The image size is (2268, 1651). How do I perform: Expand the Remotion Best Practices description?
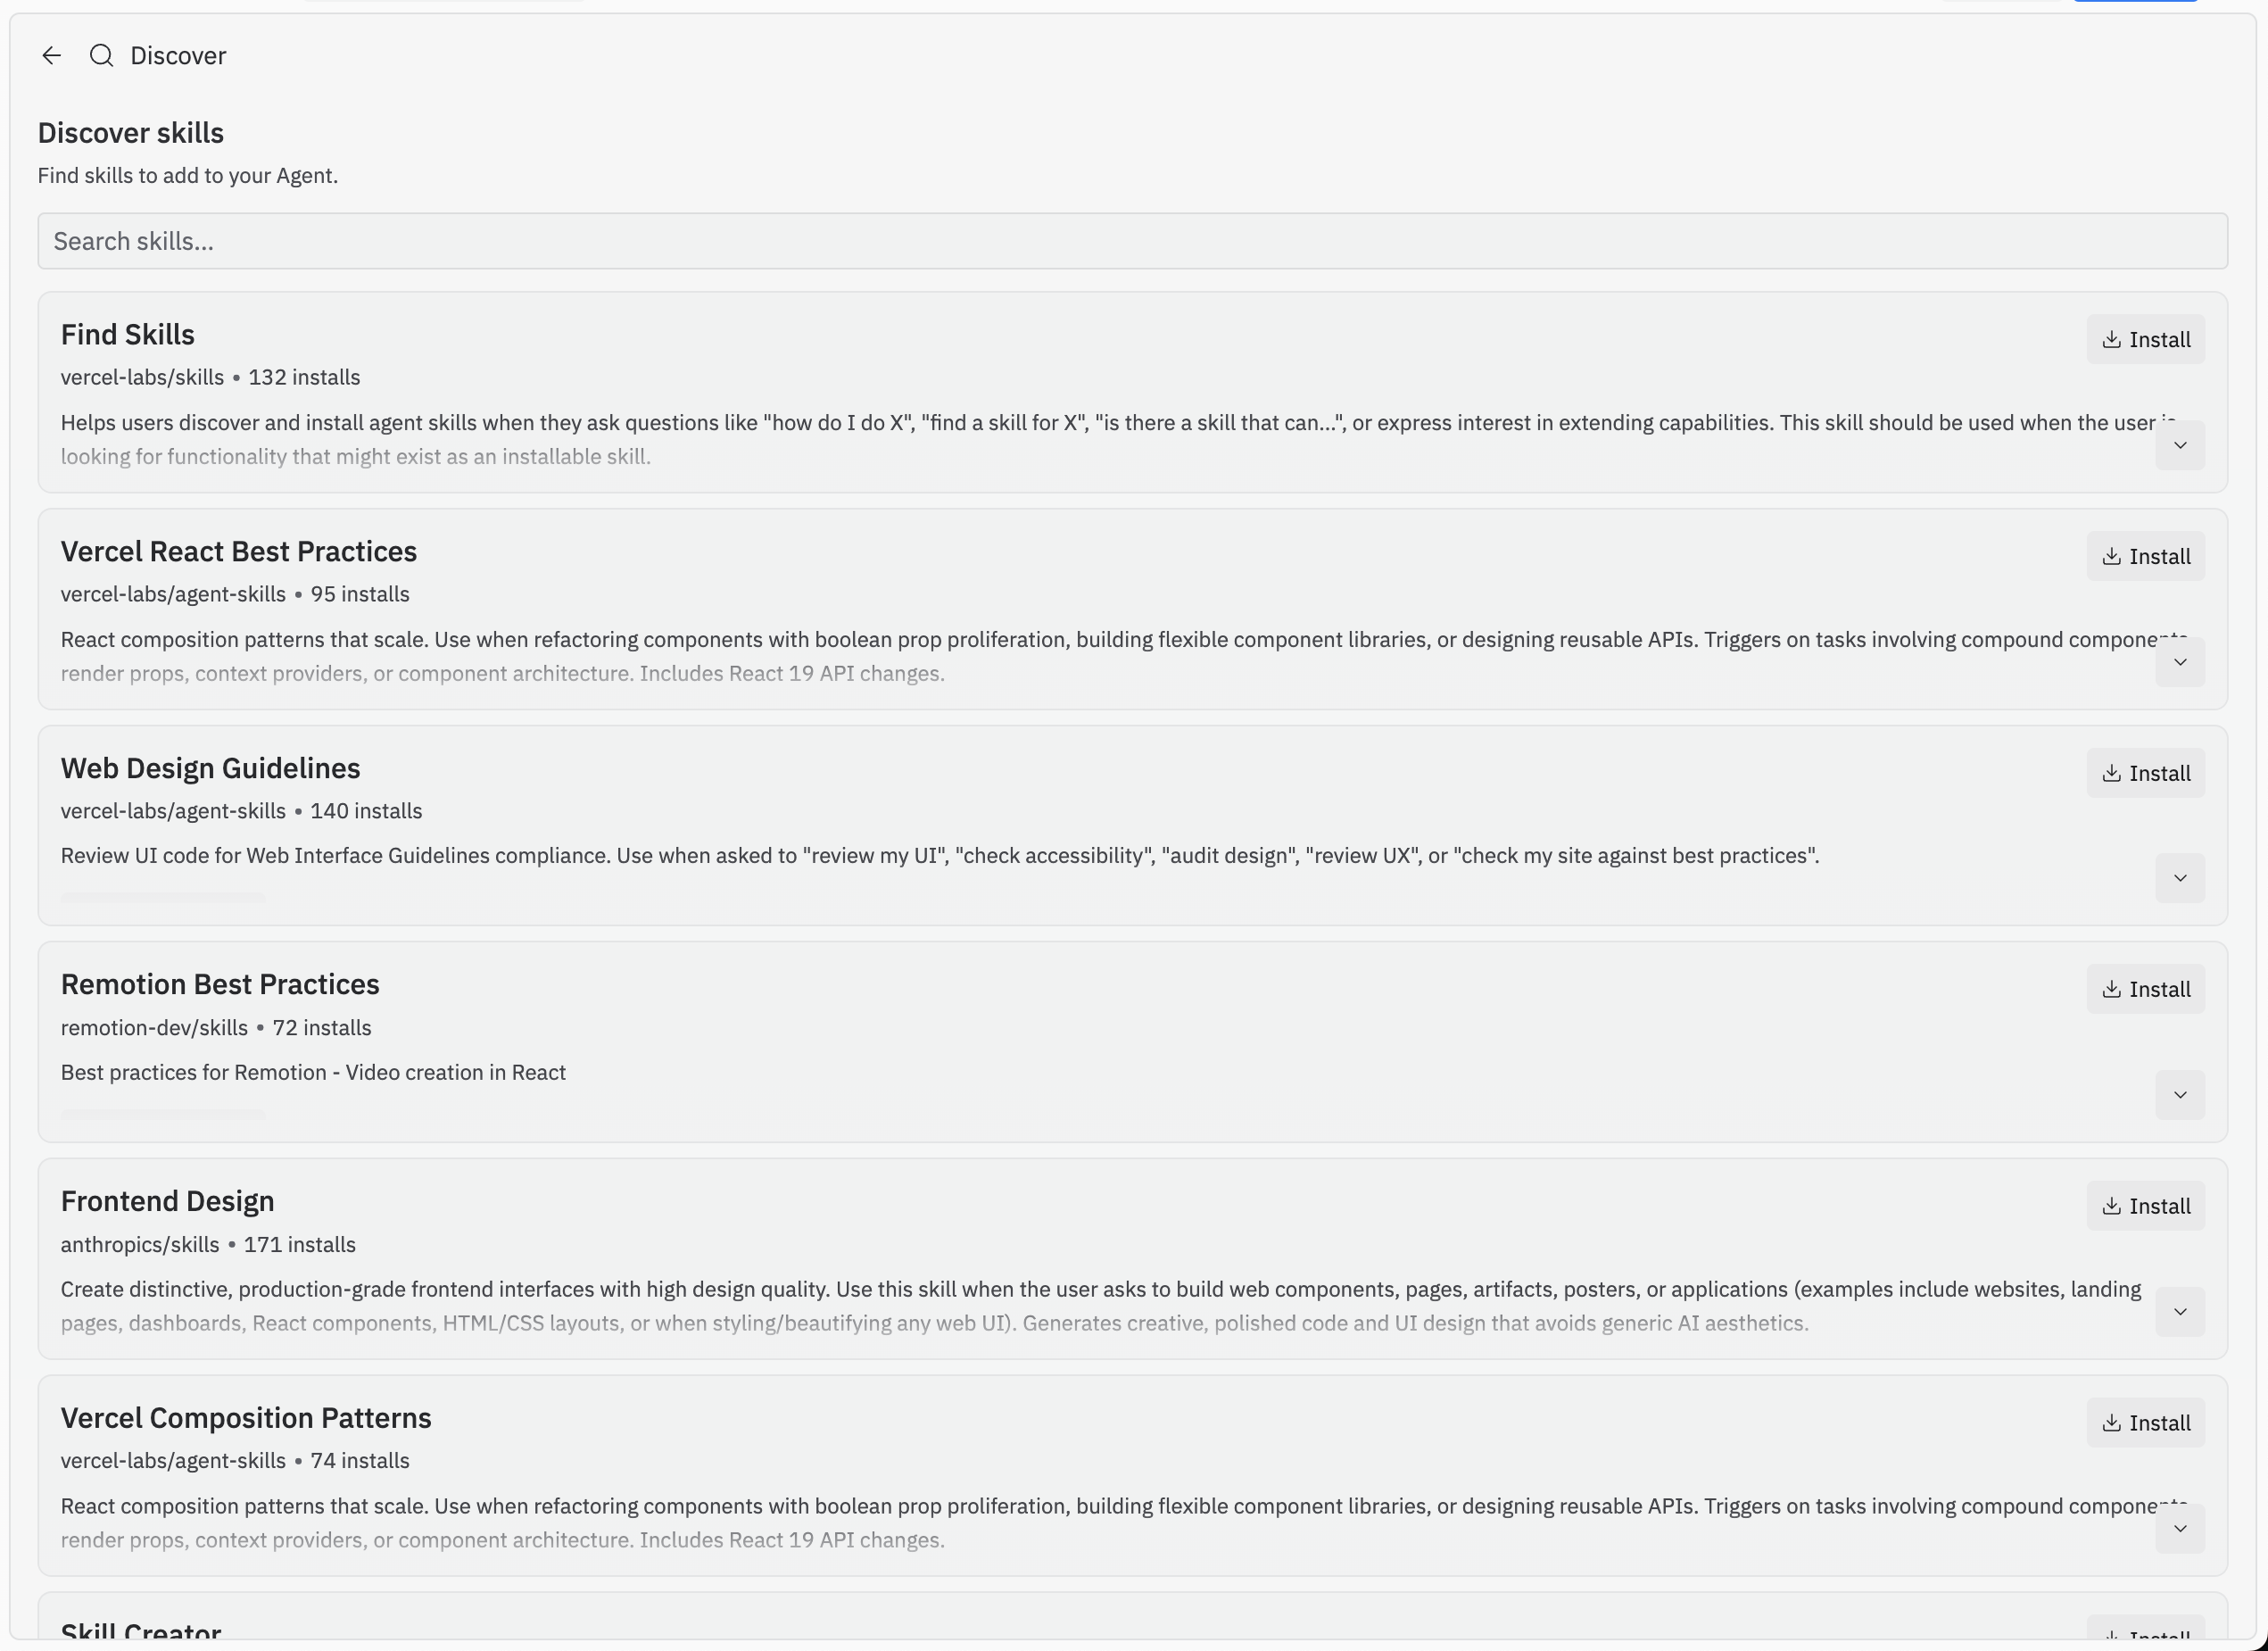tap(2180, 1095)
